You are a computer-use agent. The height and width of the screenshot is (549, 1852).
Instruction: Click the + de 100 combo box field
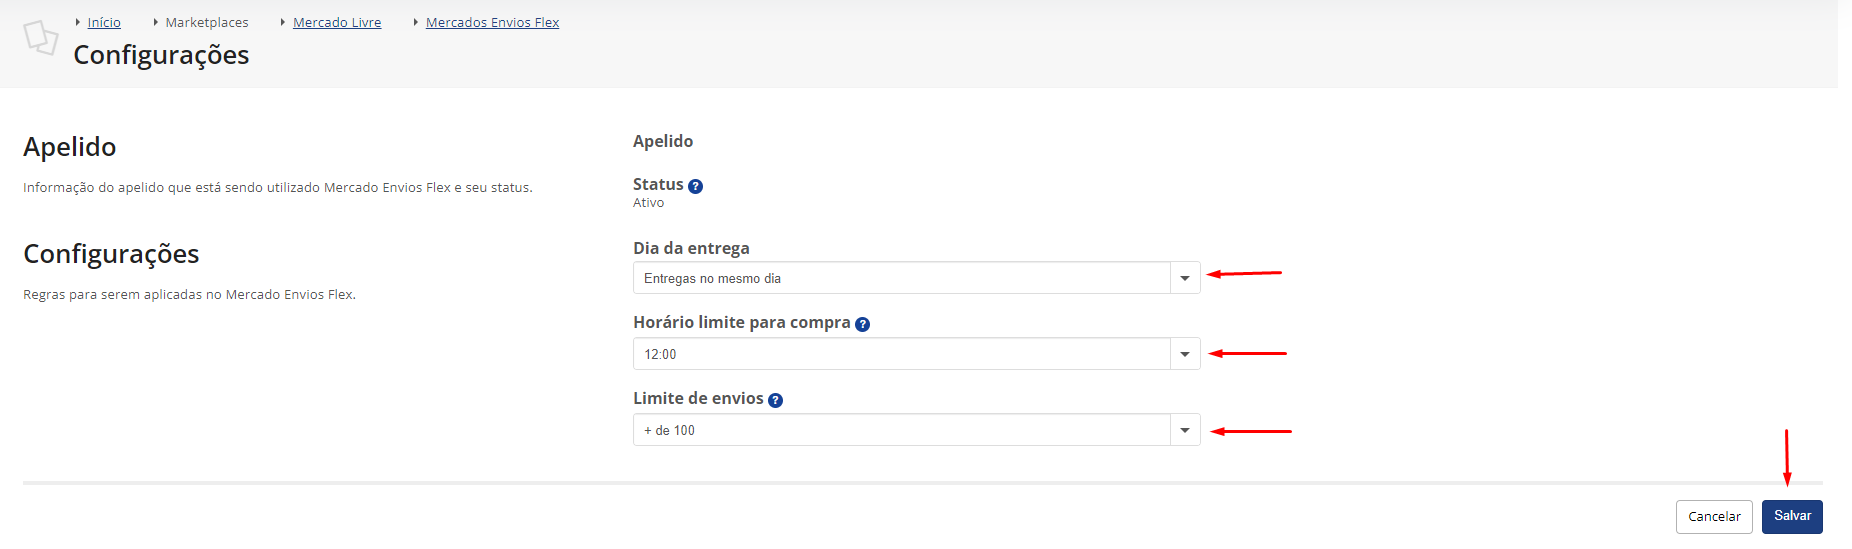pyautogui.click(x=916, y=430)
